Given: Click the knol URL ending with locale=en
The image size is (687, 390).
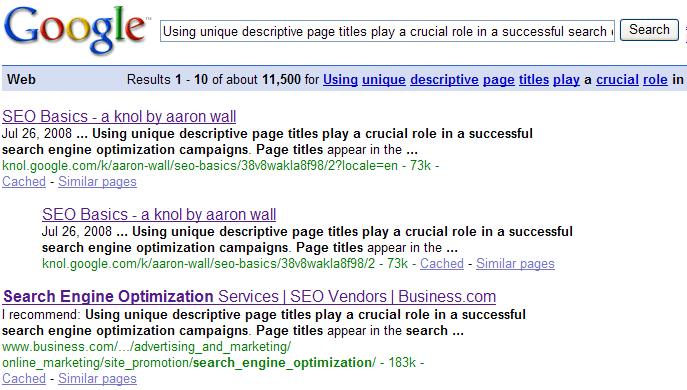Looking at the screenshot, I should (x=200, y=166).
